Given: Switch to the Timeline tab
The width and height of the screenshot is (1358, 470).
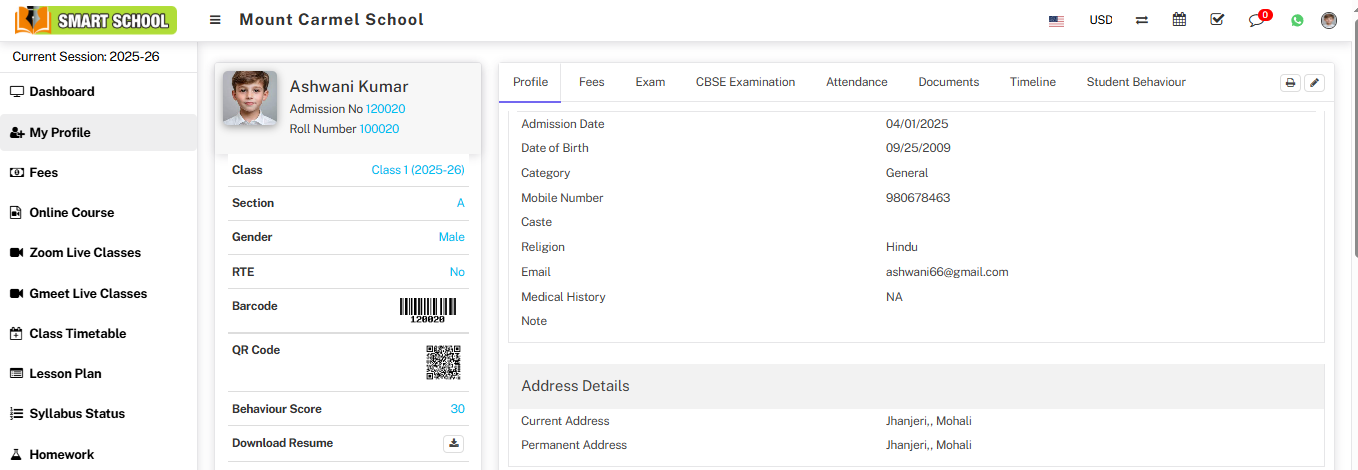Looking at the screenshot, I should (x=1033, y=82).
